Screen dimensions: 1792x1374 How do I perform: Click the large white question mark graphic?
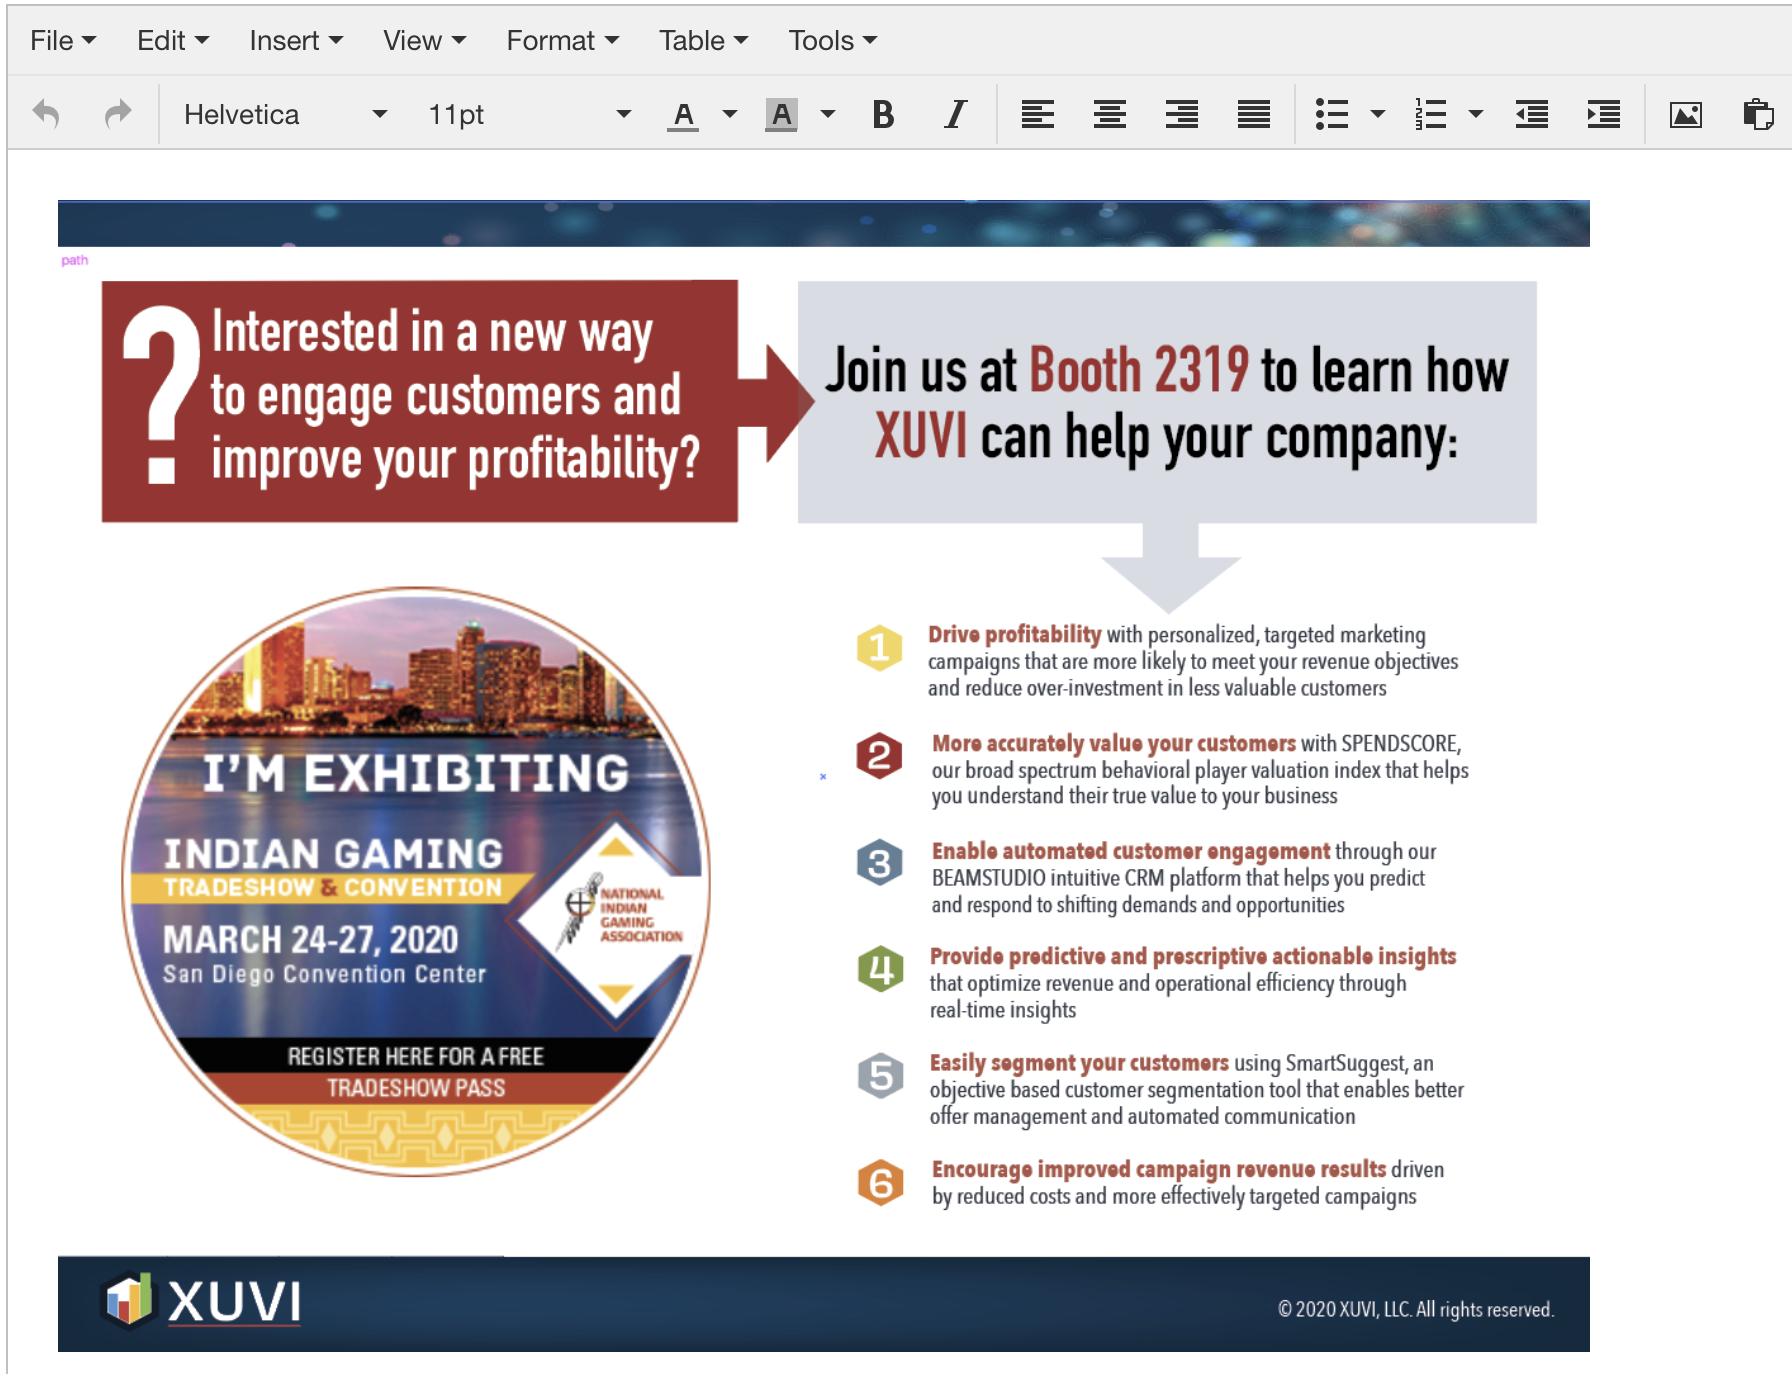tap(160, 395)
